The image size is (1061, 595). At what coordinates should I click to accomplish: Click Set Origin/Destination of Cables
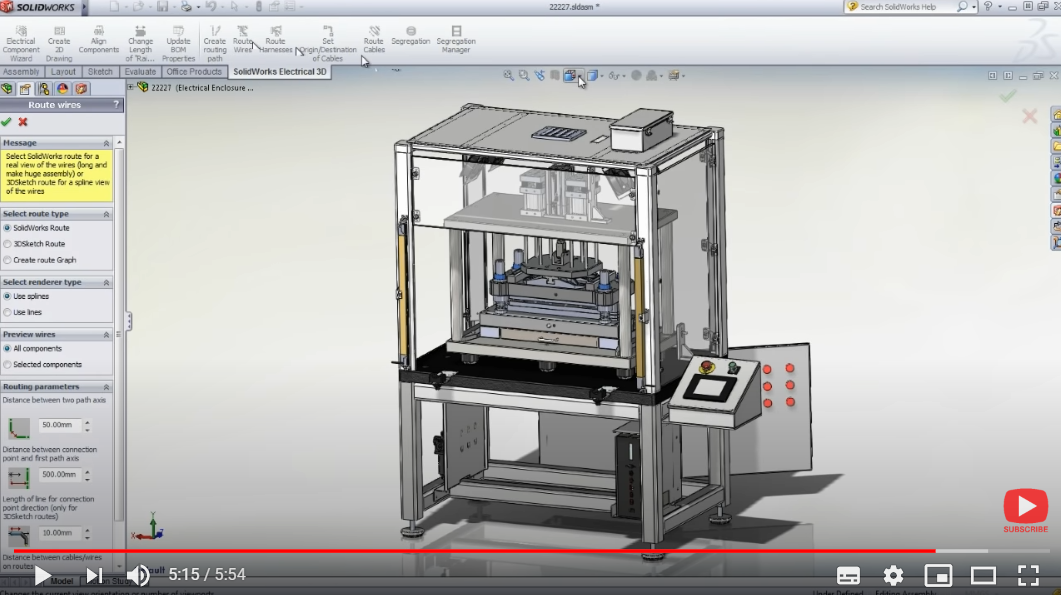pyautogui.click(x=328, y=44)
